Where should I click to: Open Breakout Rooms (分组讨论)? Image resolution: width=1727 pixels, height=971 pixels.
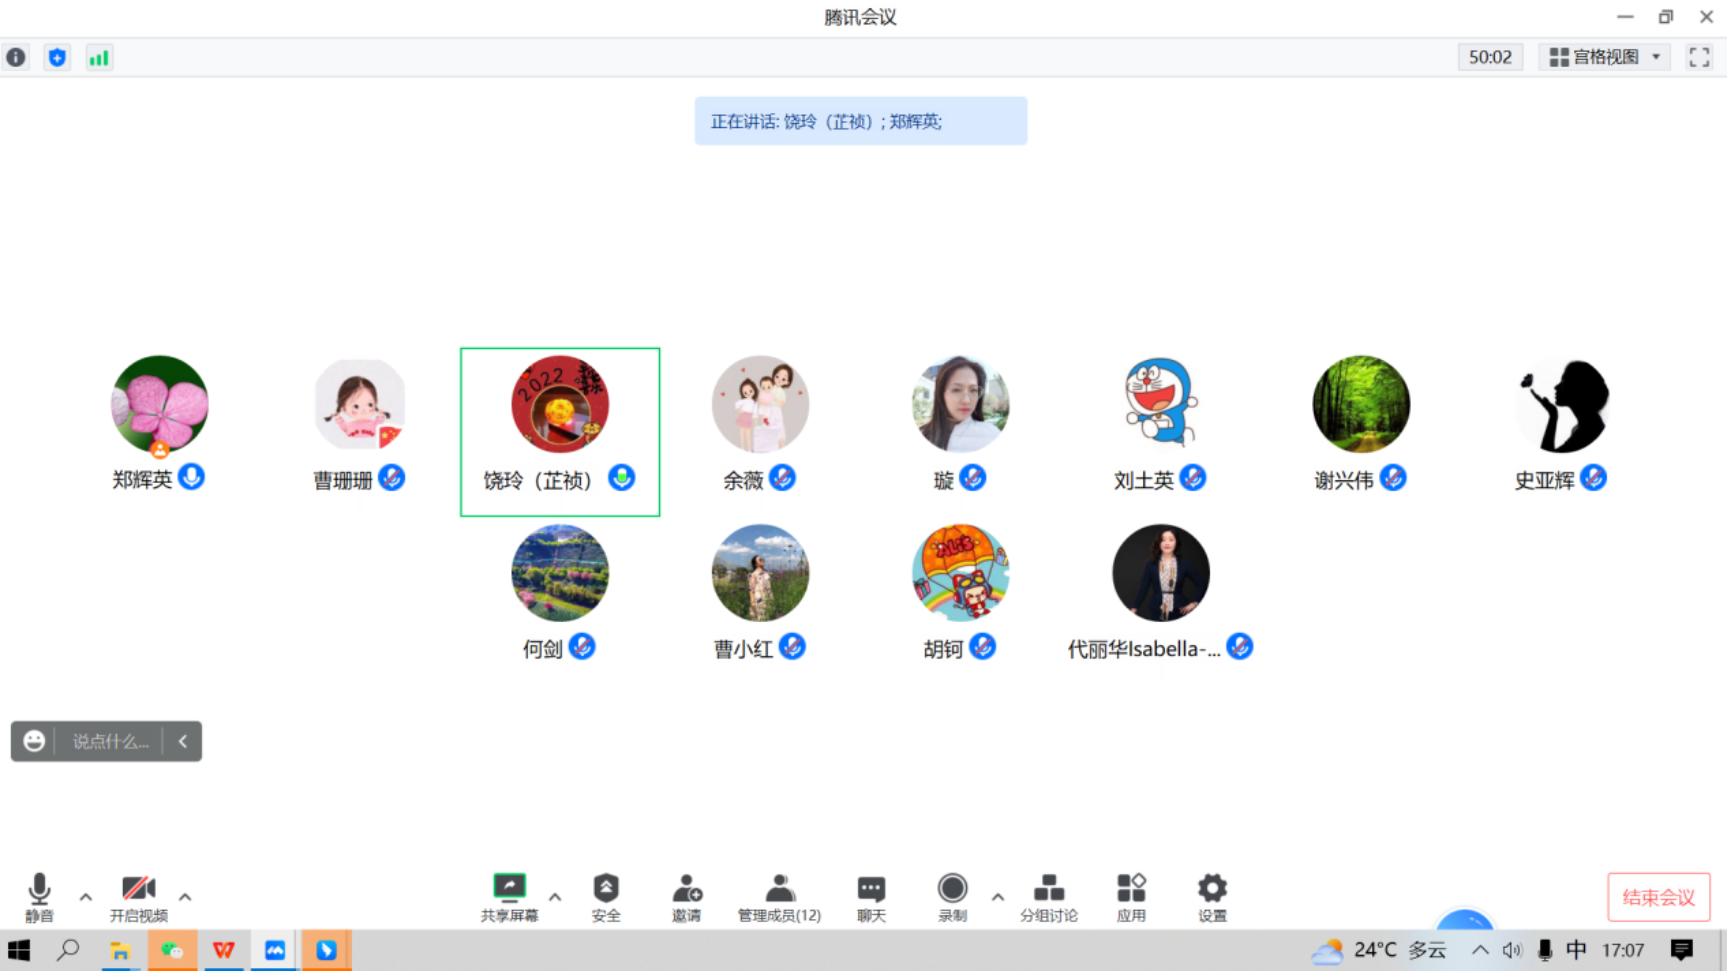click(1048, 896)
